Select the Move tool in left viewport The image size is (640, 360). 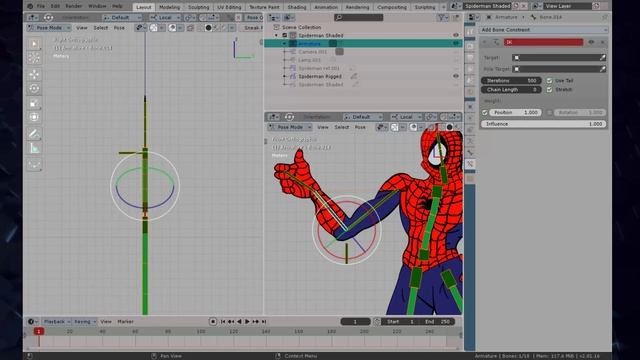pos(34,74)
